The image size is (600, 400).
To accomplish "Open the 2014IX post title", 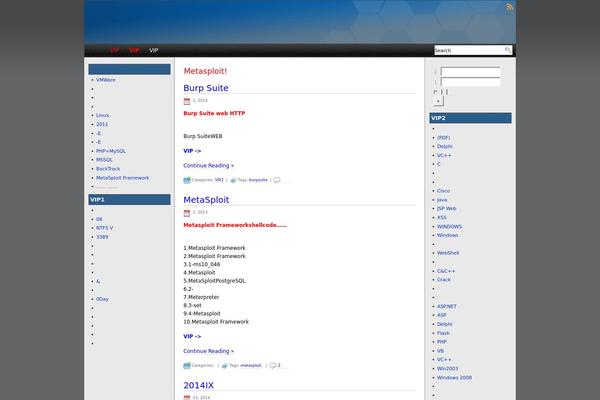I will (199, 385).
